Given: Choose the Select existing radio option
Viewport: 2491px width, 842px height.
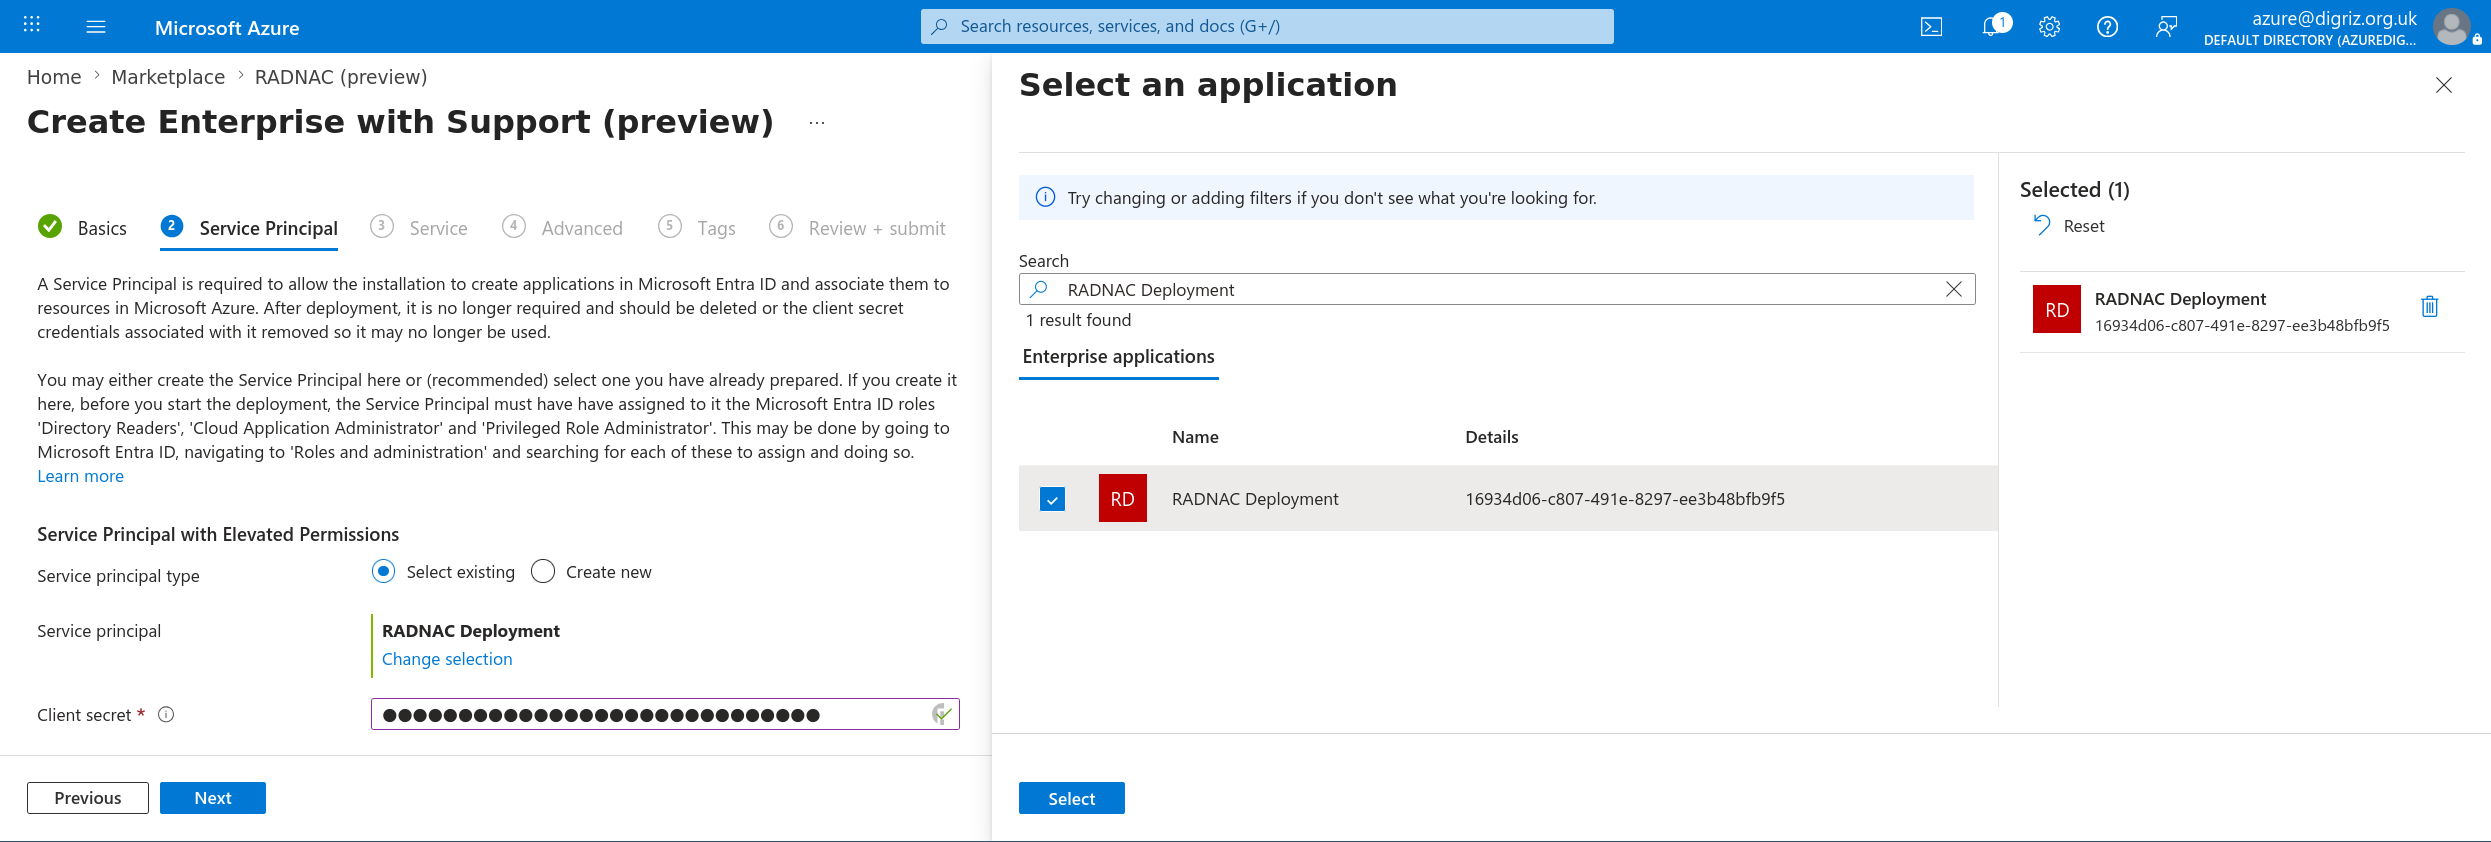Looking at the screenshot, I should click(383, 571).
